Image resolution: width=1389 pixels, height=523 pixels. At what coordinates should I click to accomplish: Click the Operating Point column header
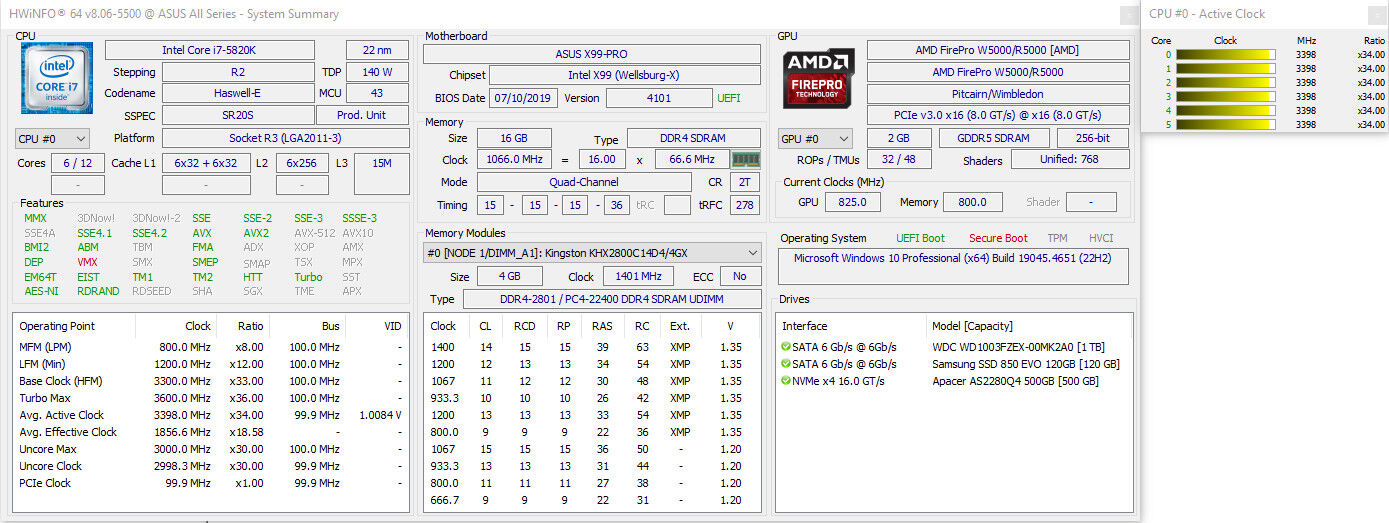tap(75, 326)
